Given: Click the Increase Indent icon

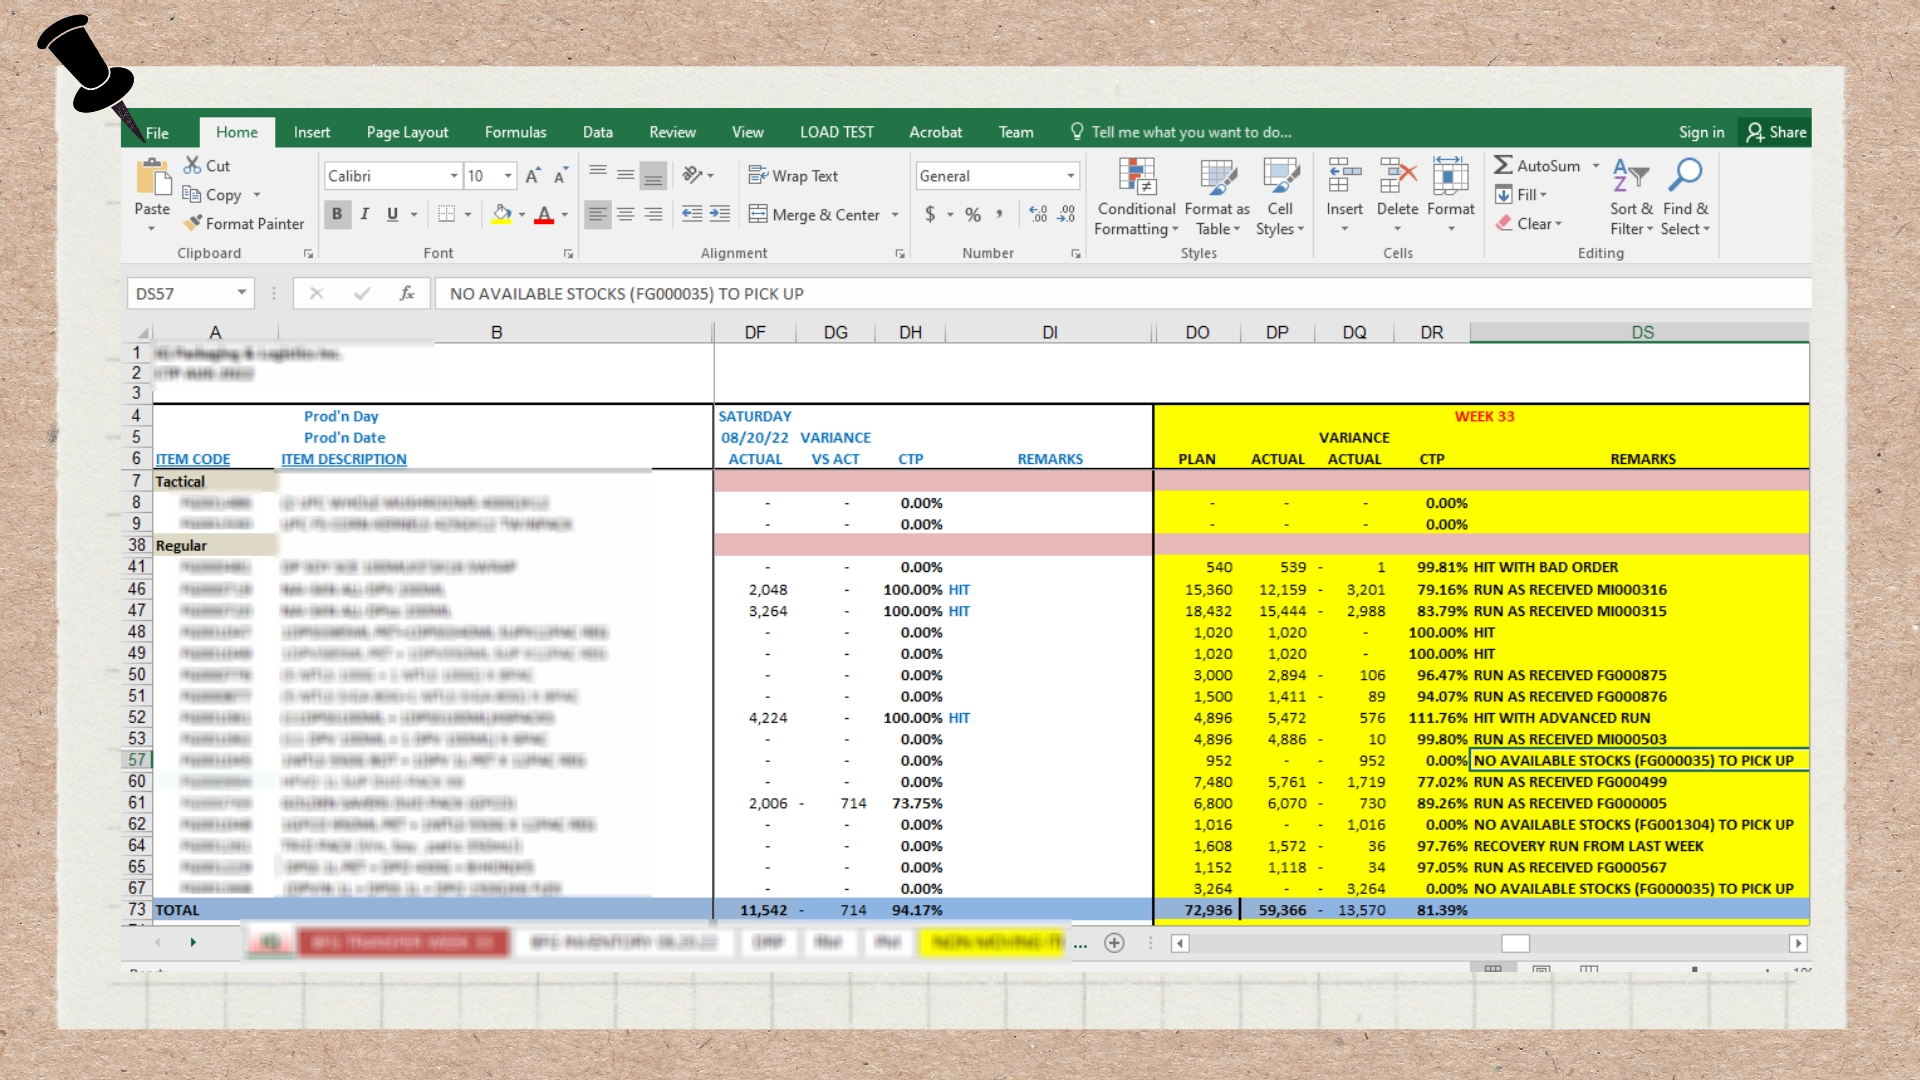Looking at the screenshot, I should [720, 214].
